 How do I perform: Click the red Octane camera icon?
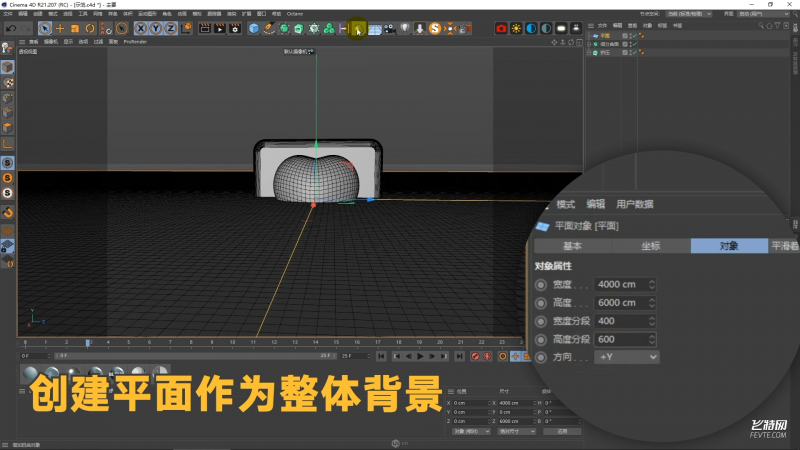(x=501, y=29)
